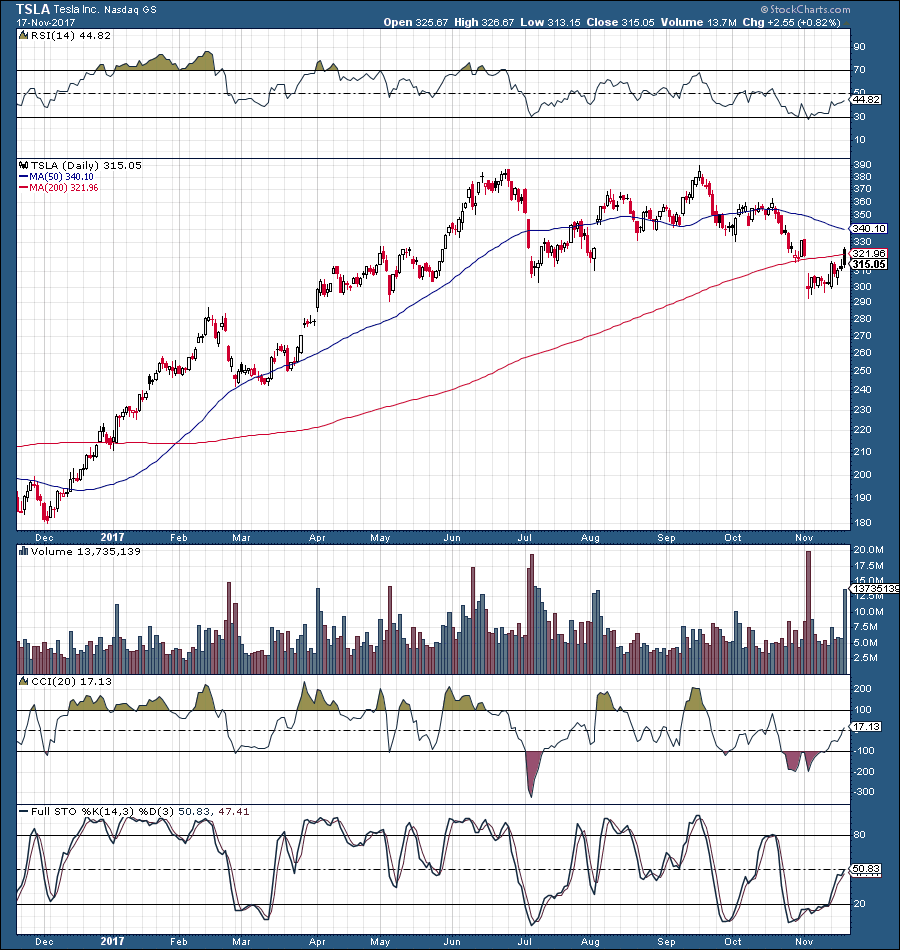Click the 180 label on price axis
Image resolution: width=900 pixels, height=950 pixels.
point(862,522)
